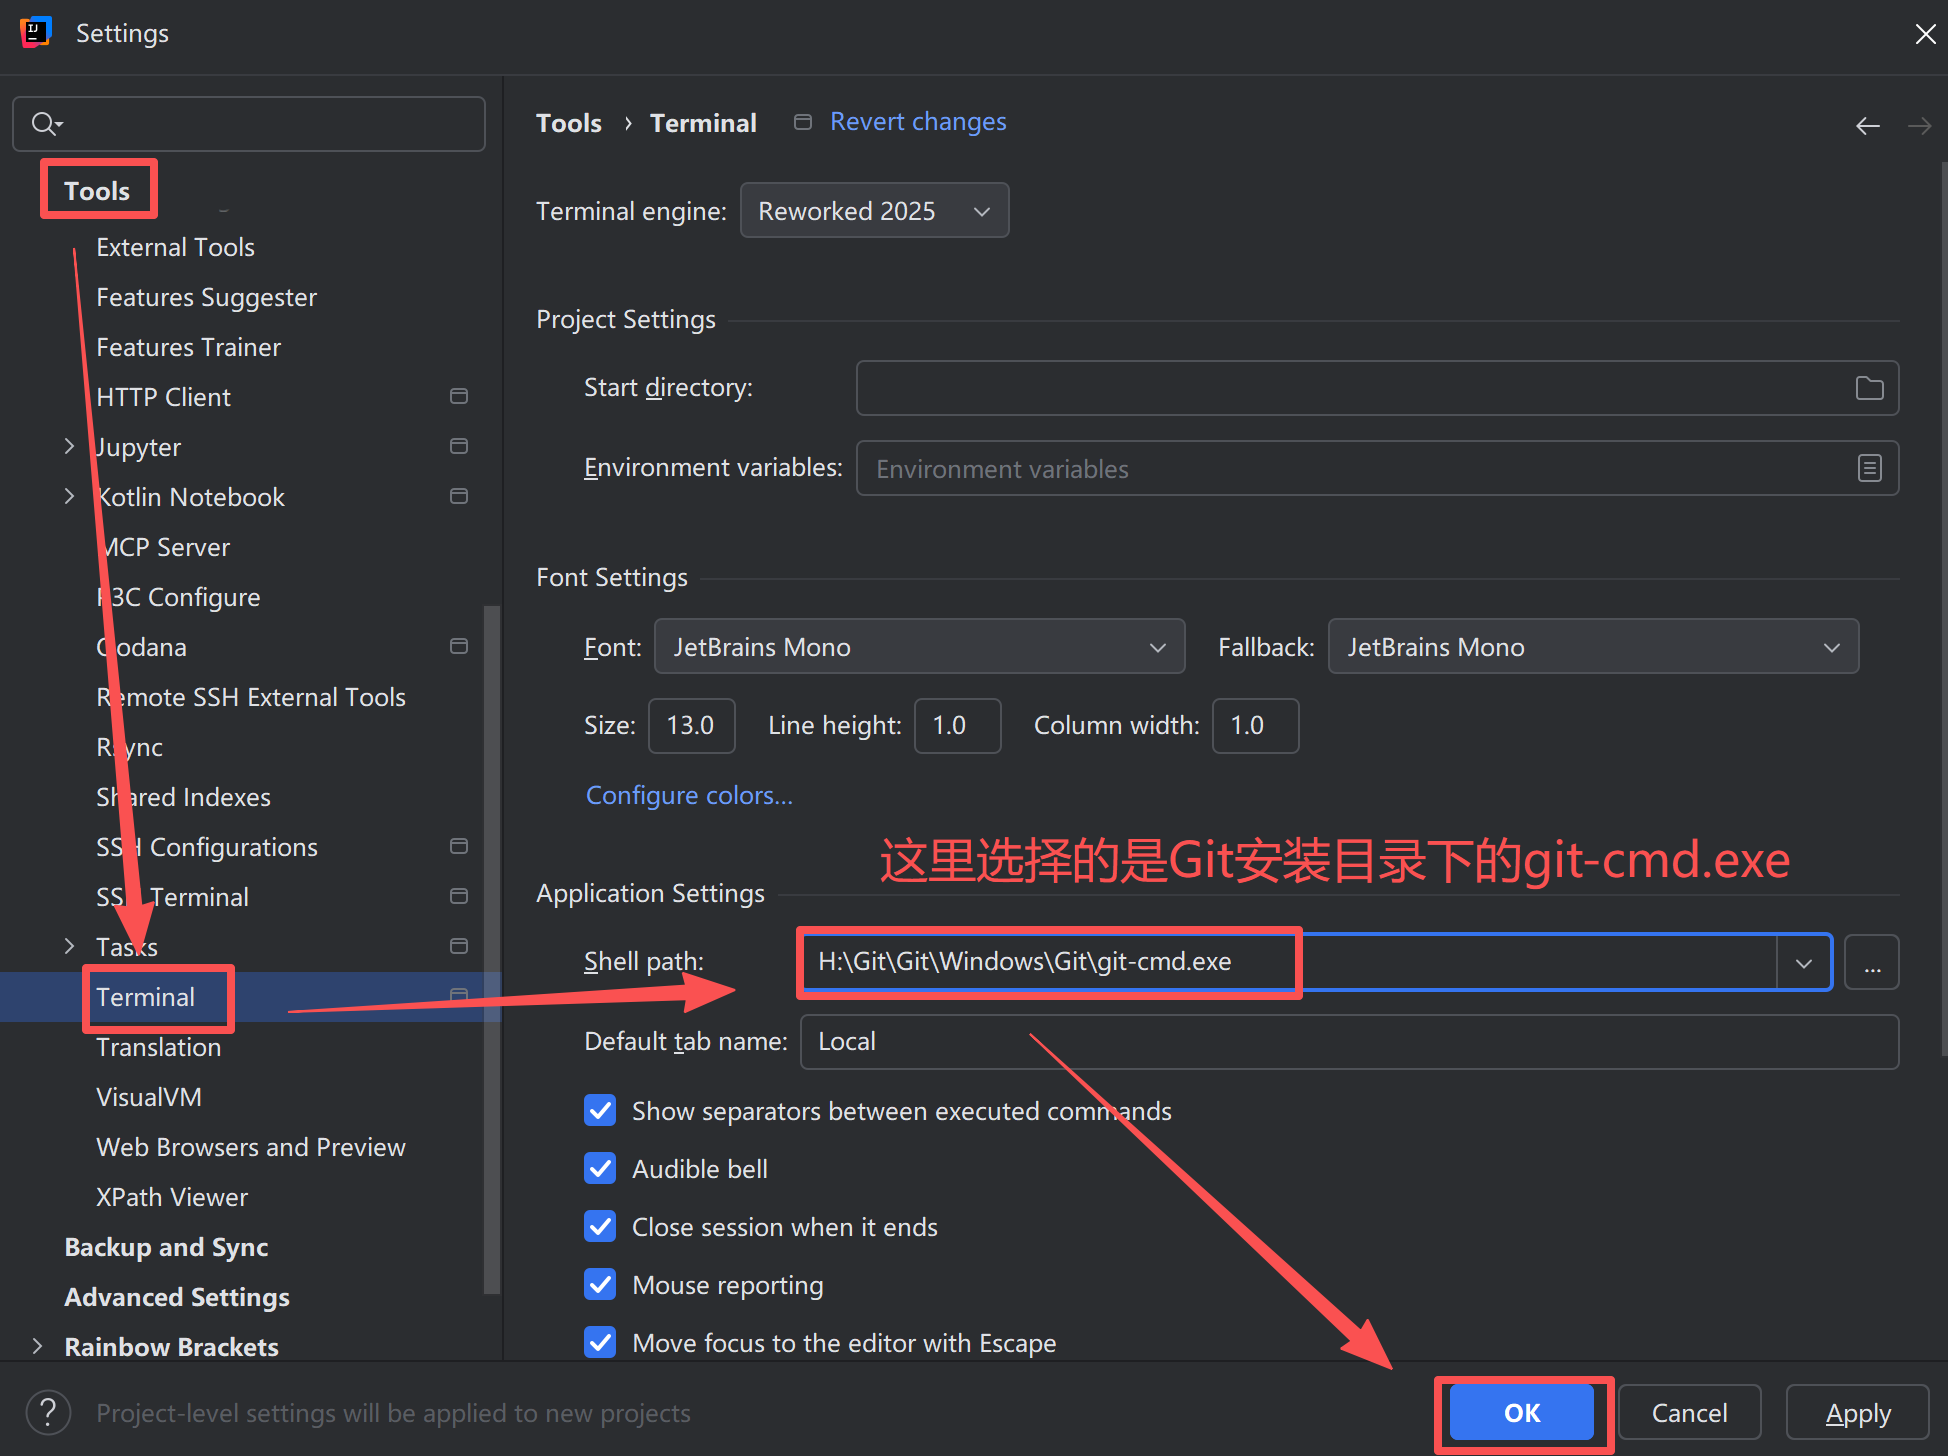Click the back navigation arrow

1867,126
